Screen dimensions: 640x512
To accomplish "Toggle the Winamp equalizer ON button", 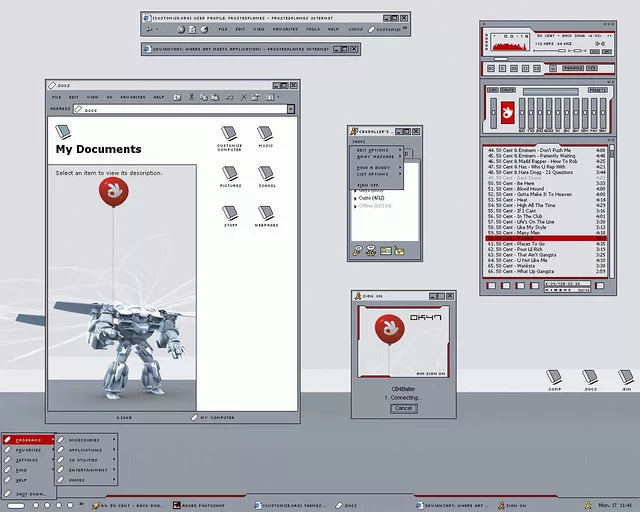I will point(491,90).
